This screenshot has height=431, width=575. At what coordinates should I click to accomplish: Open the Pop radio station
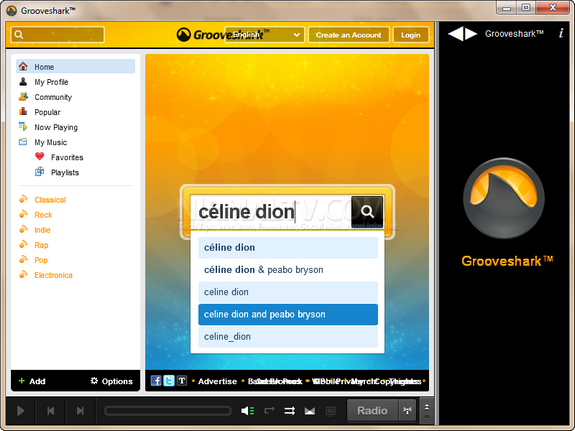point(41,260)
